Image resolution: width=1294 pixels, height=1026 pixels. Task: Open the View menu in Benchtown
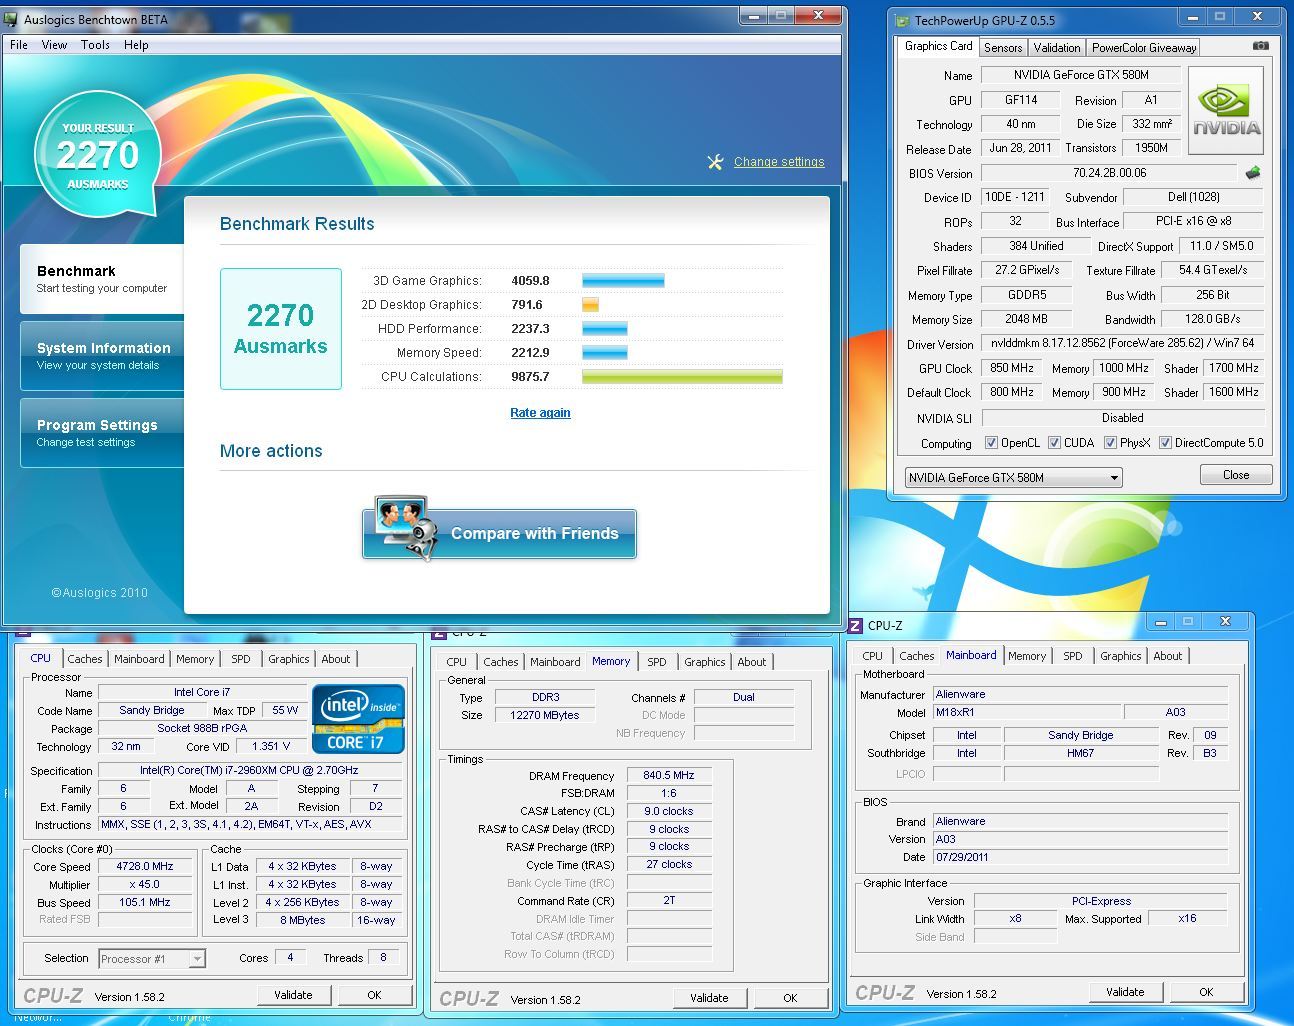tap(54, 45)
